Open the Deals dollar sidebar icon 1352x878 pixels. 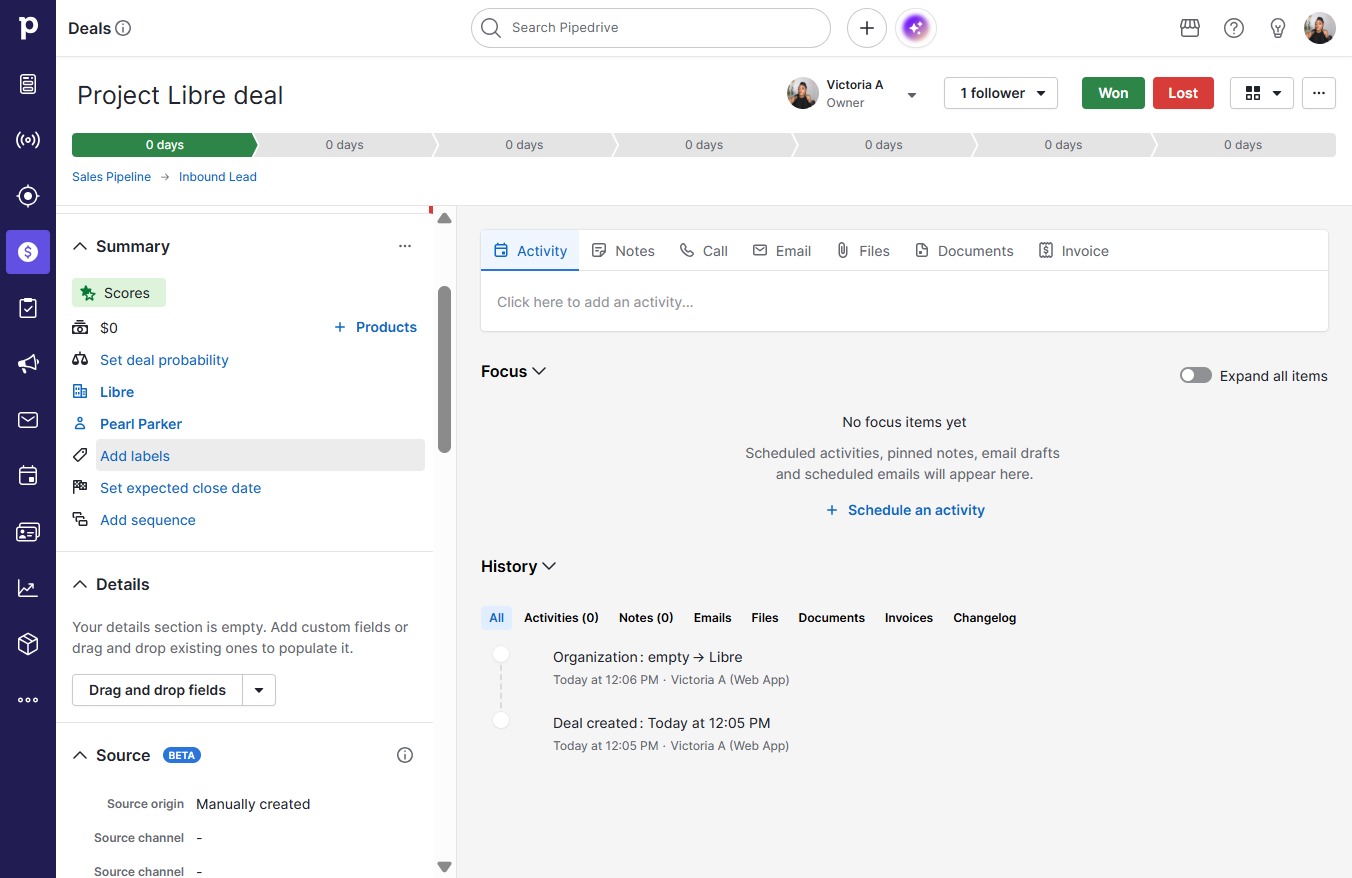click(x=28, y=252)
